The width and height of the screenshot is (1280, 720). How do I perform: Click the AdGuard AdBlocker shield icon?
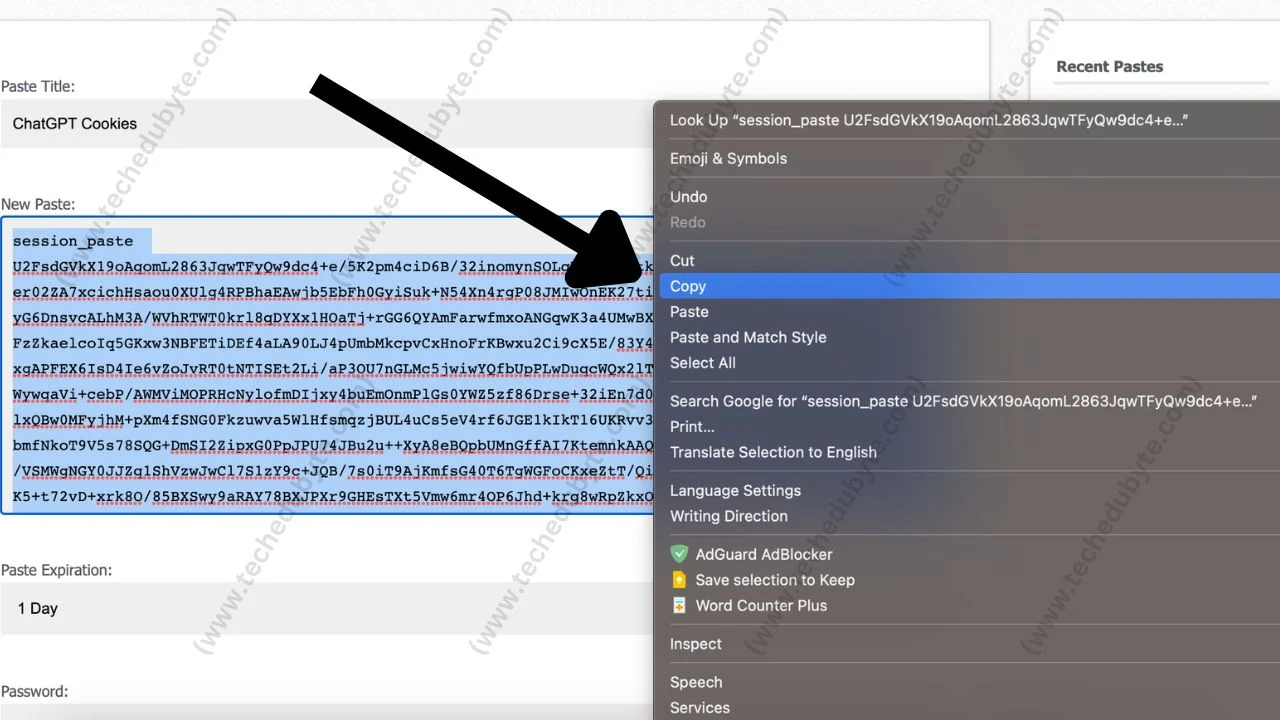(679, 554)
